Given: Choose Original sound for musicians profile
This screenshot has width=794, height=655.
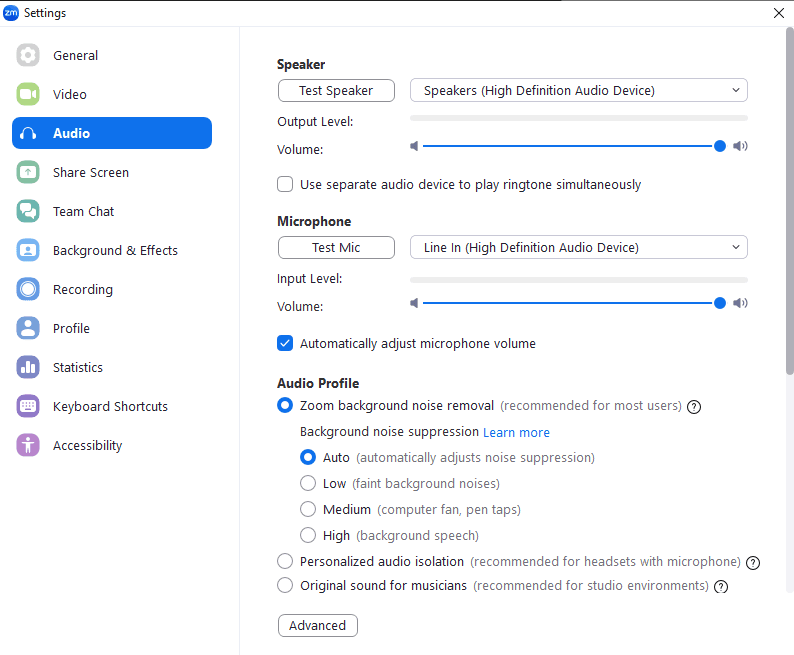Looking at the screenshot, I should coord(285,586).
